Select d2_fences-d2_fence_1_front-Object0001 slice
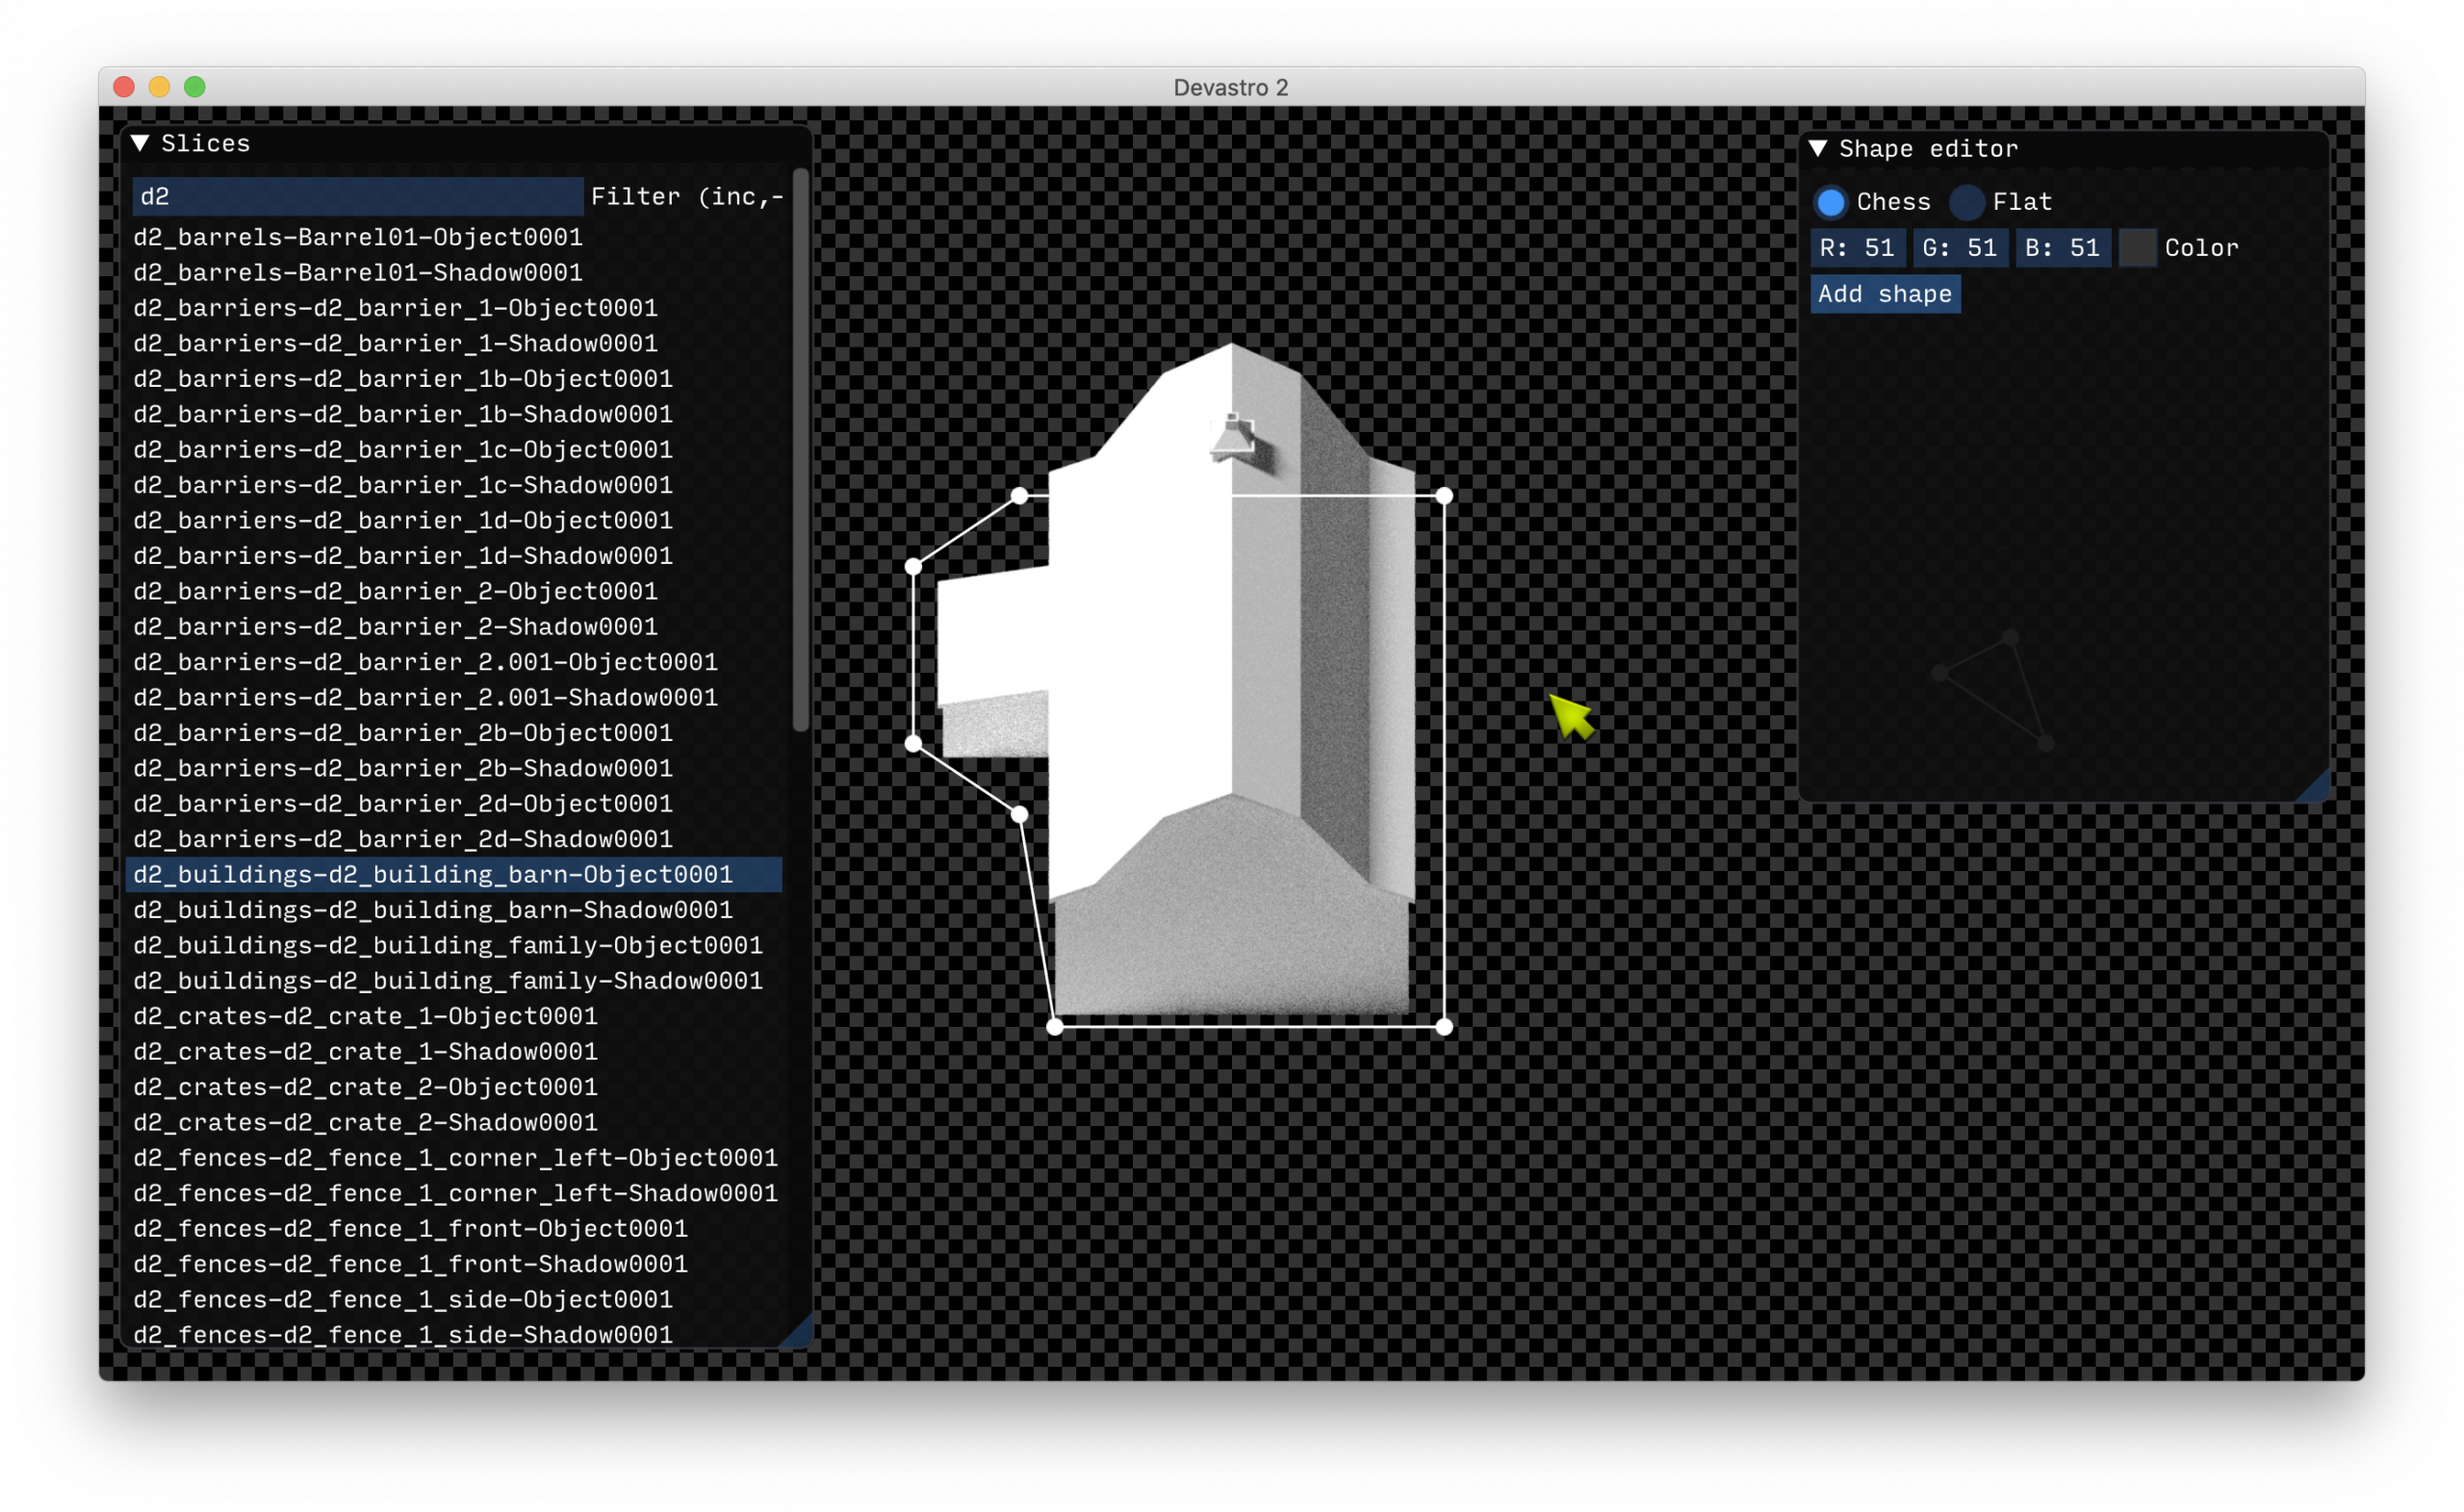This screenshot has width=2464, height=1512. (455, 1229)
